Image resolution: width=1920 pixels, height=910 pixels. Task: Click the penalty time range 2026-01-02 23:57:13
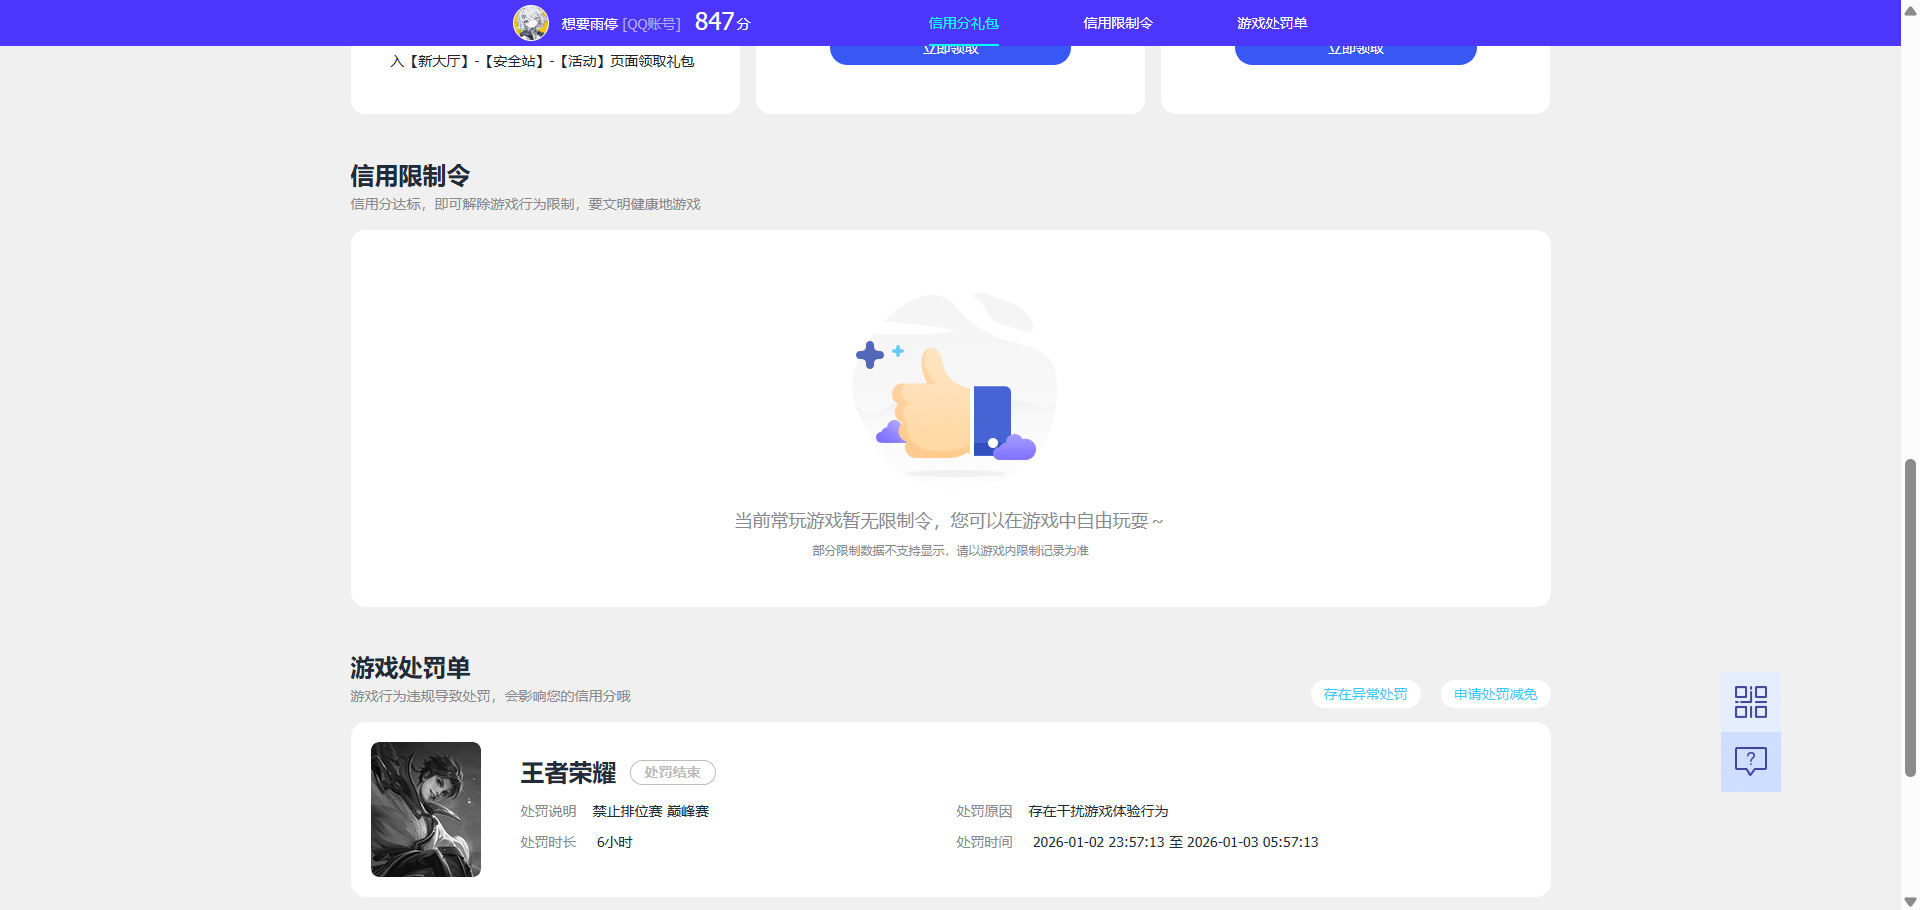point(1175,842)
